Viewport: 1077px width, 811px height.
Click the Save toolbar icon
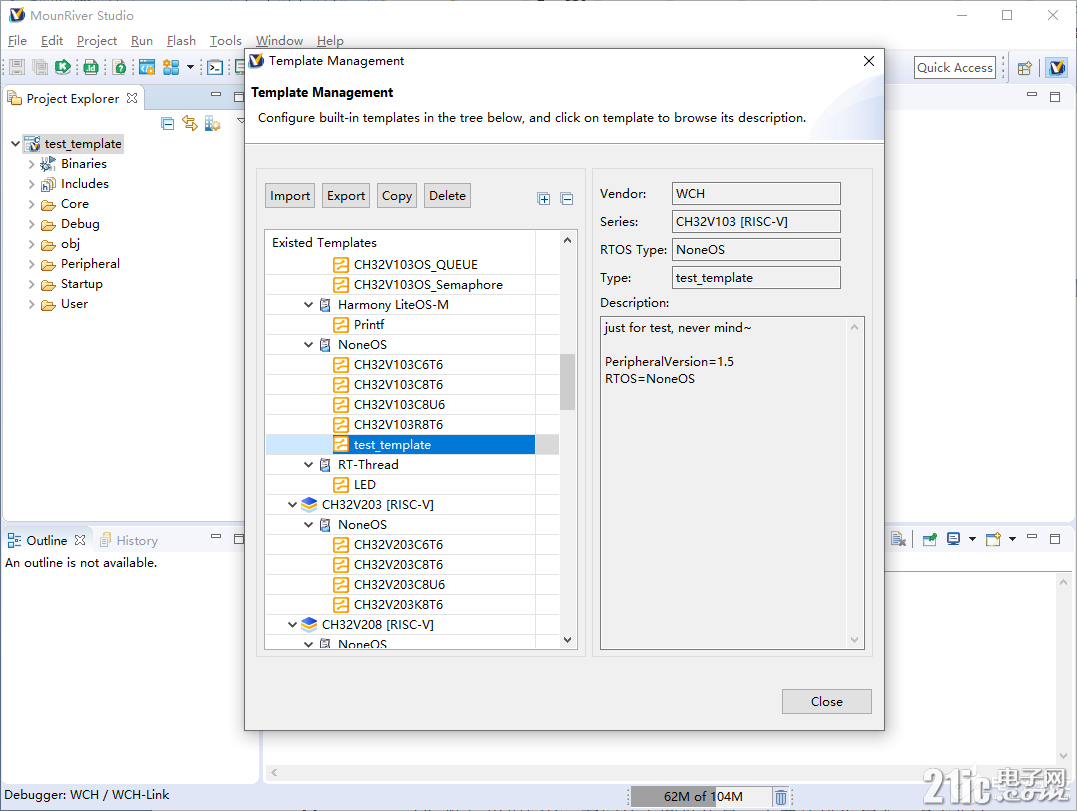[x=17, y=67]
